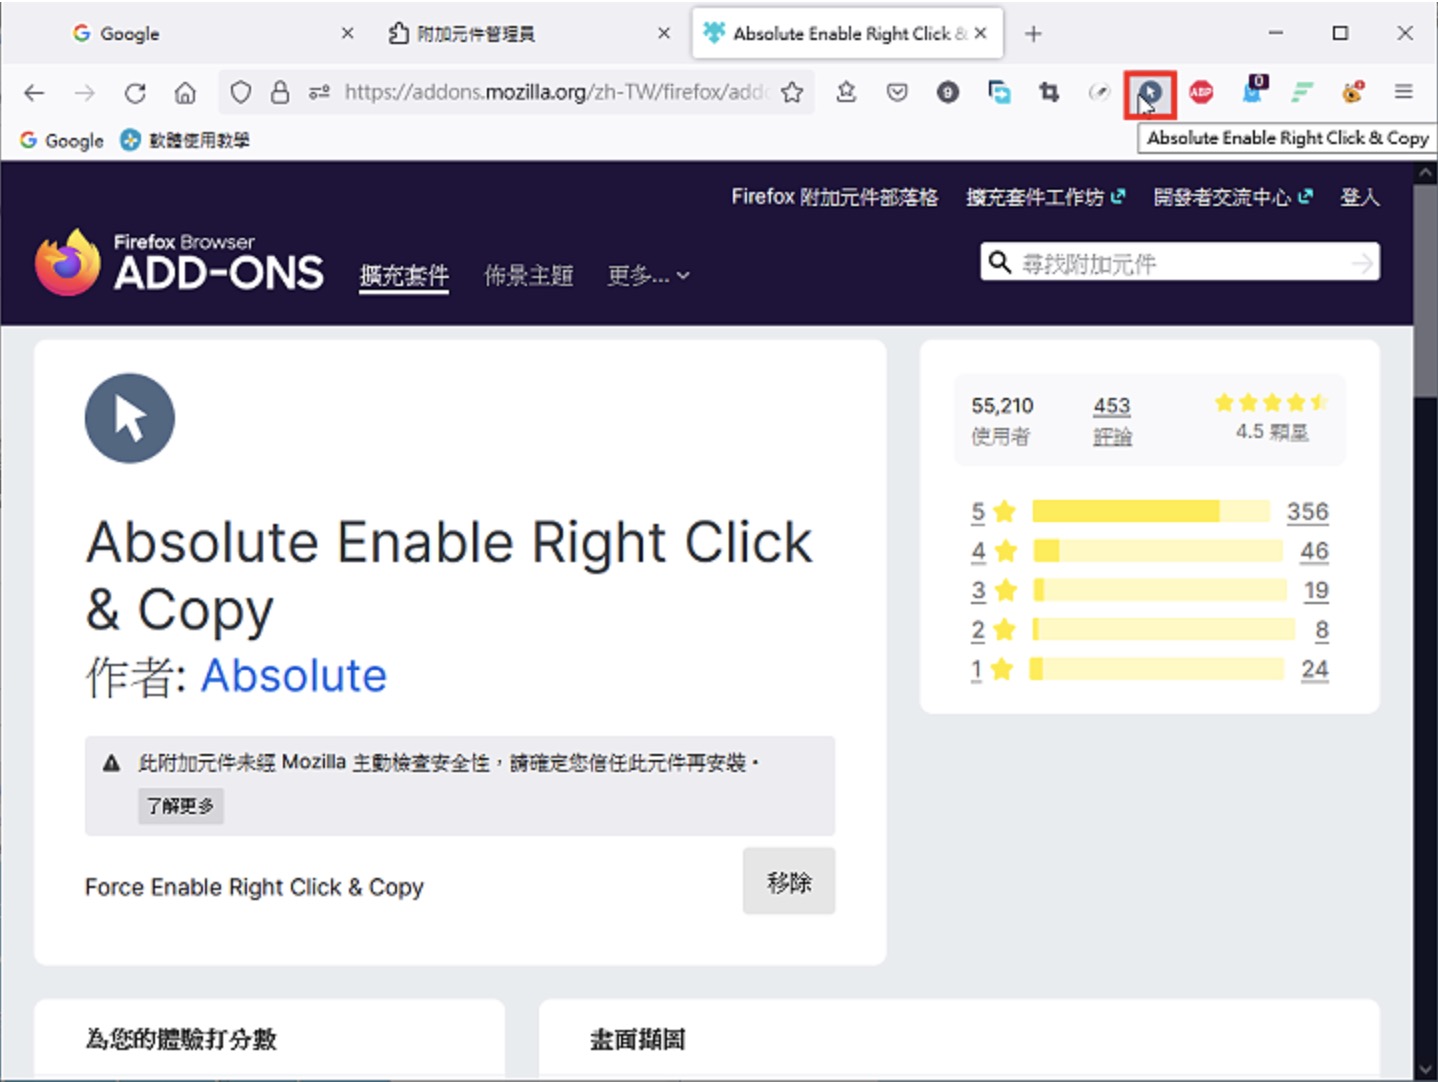The height and width of the screenshot is (1082, 1438).
Task: Click Force Enable Right Click & Copy description
Action: point(254,887)
